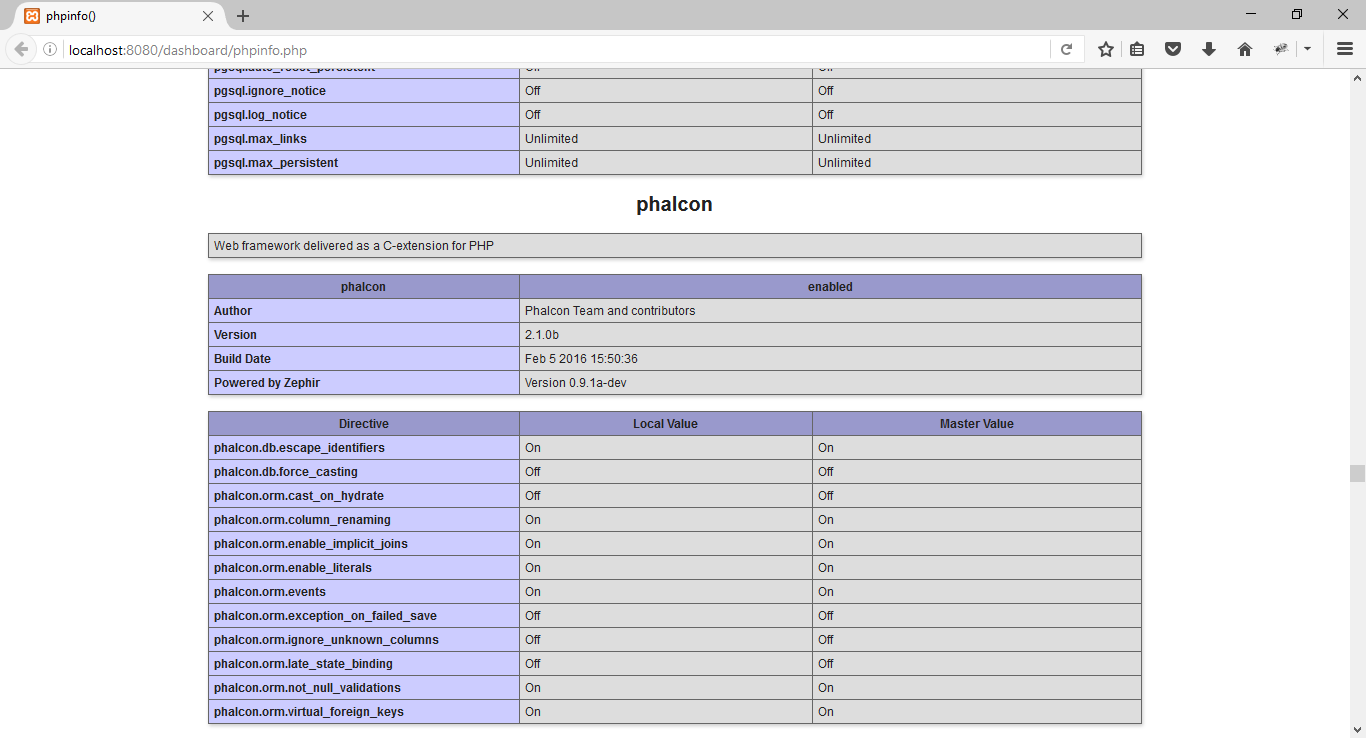This screenshot has width=1366, height=738.
Task: Minimize the browser window
Action: pyautogui.click(x=1251, y=14)
